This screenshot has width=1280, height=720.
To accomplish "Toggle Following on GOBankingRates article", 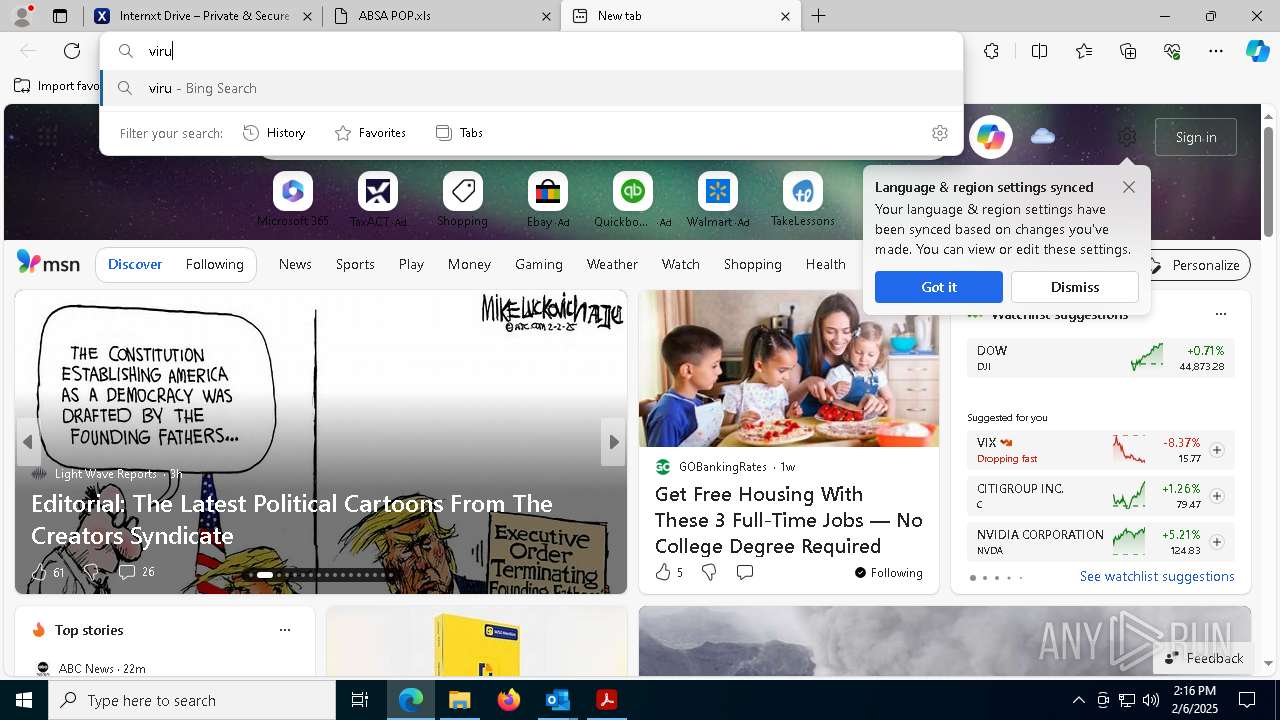I will (x=888, y=573).
